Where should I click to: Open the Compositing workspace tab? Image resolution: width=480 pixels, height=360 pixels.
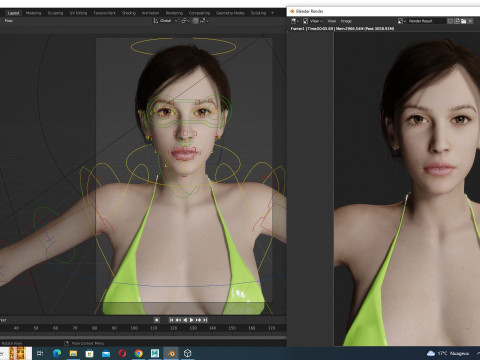click(199, 13)
